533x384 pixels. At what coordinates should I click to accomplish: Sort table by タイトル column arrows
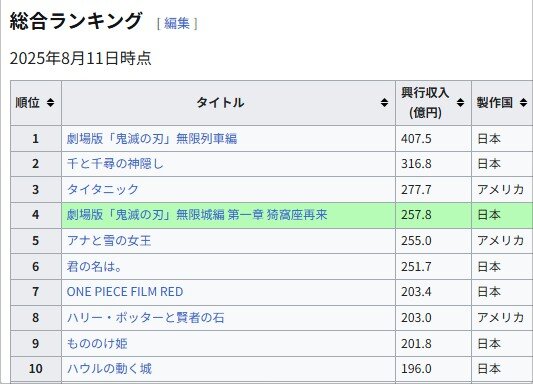click(384, 103)
